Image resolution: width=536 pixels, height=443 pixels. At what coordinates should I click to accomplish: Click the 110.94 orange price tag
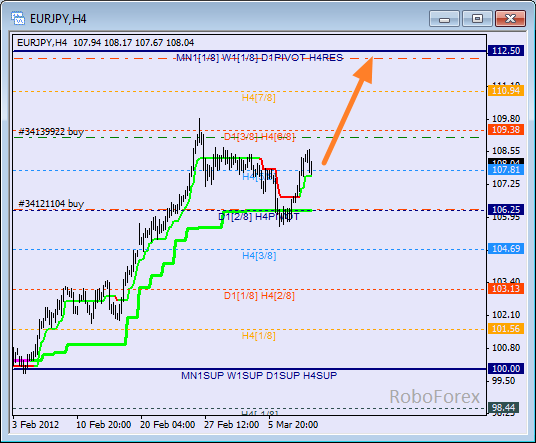[506, 91]
